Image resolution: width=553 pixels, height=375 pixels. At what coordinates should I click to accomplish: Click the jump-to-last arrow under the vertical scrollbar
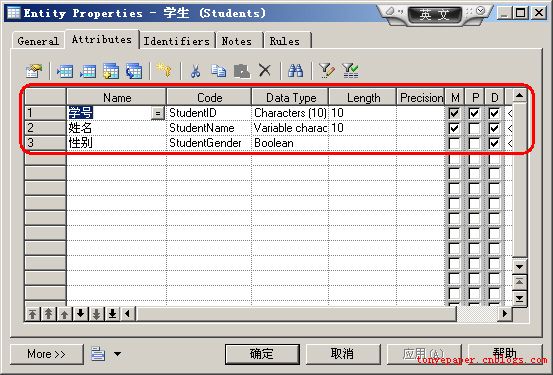point(519,299)
